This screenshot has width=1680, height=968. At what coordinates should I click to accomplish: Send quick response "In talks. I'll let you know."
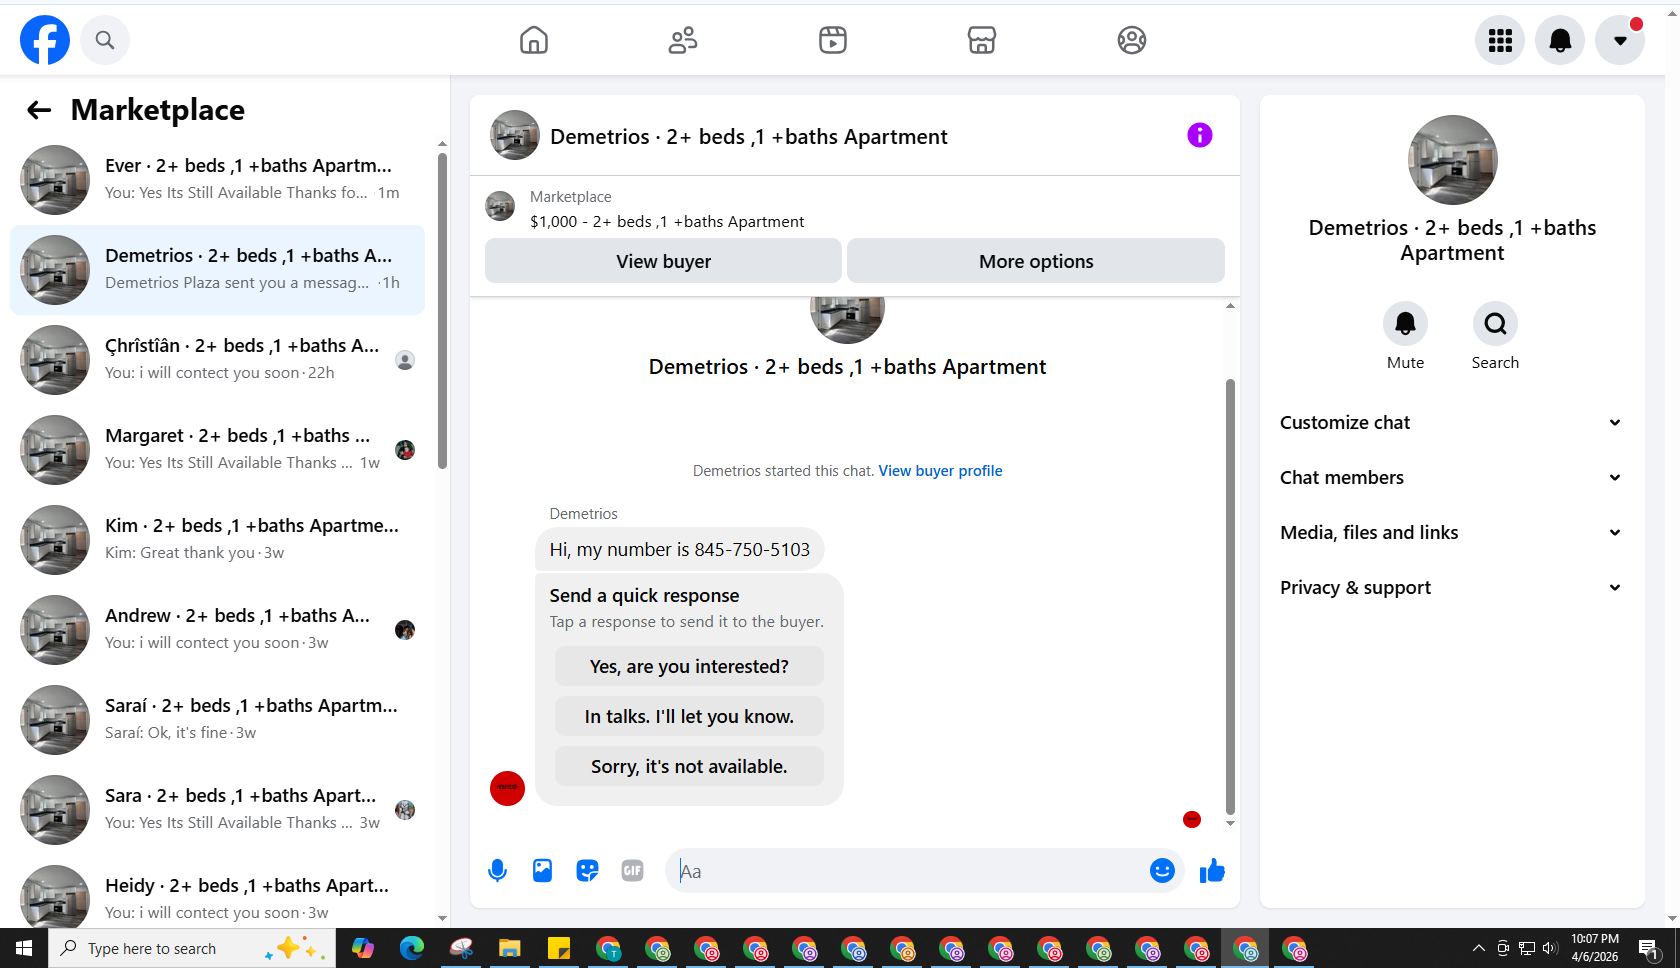point(689,717)
